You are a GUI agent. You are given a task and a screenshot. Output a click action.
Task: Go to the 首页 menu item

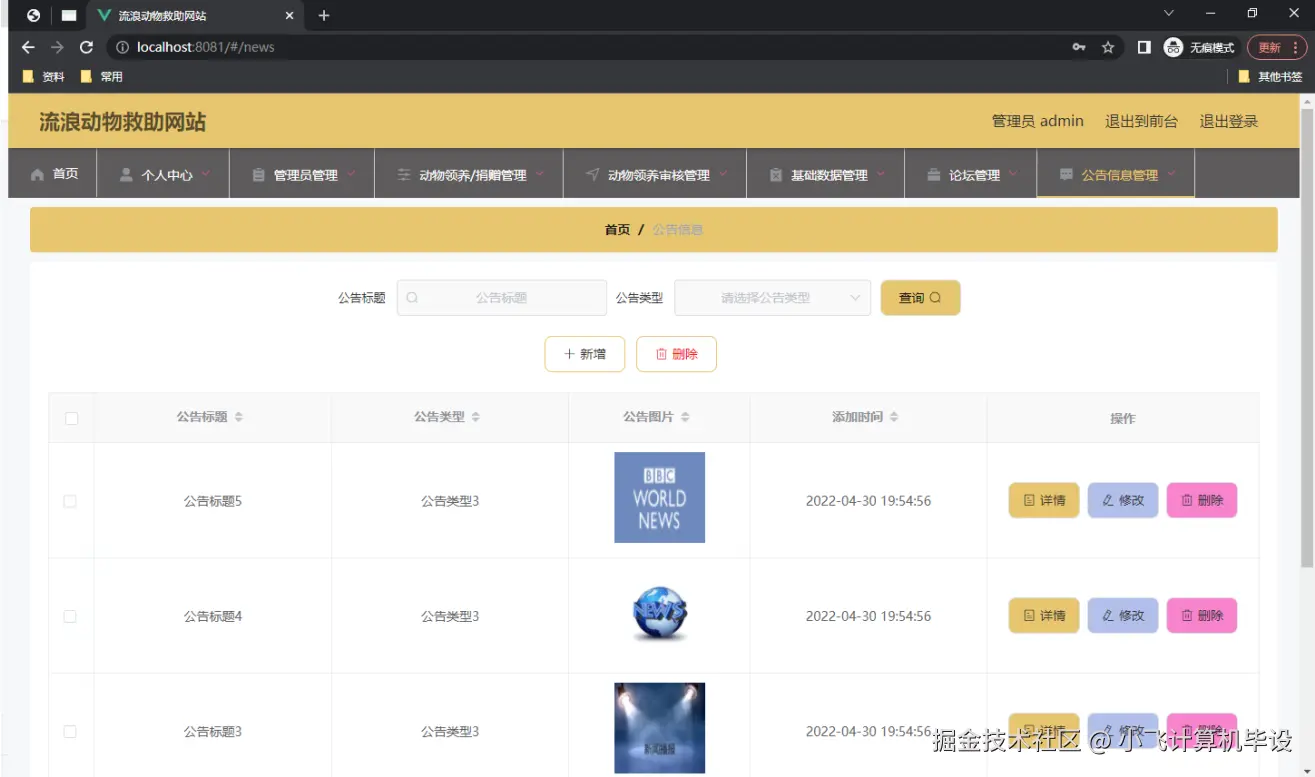tap(53, 174)
